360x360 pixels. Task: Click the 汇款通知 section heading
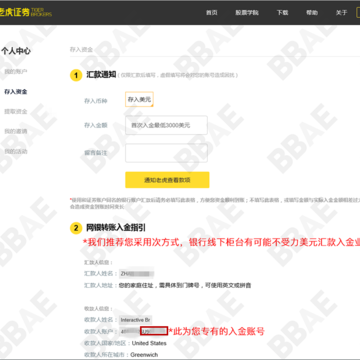pos(101,75)
